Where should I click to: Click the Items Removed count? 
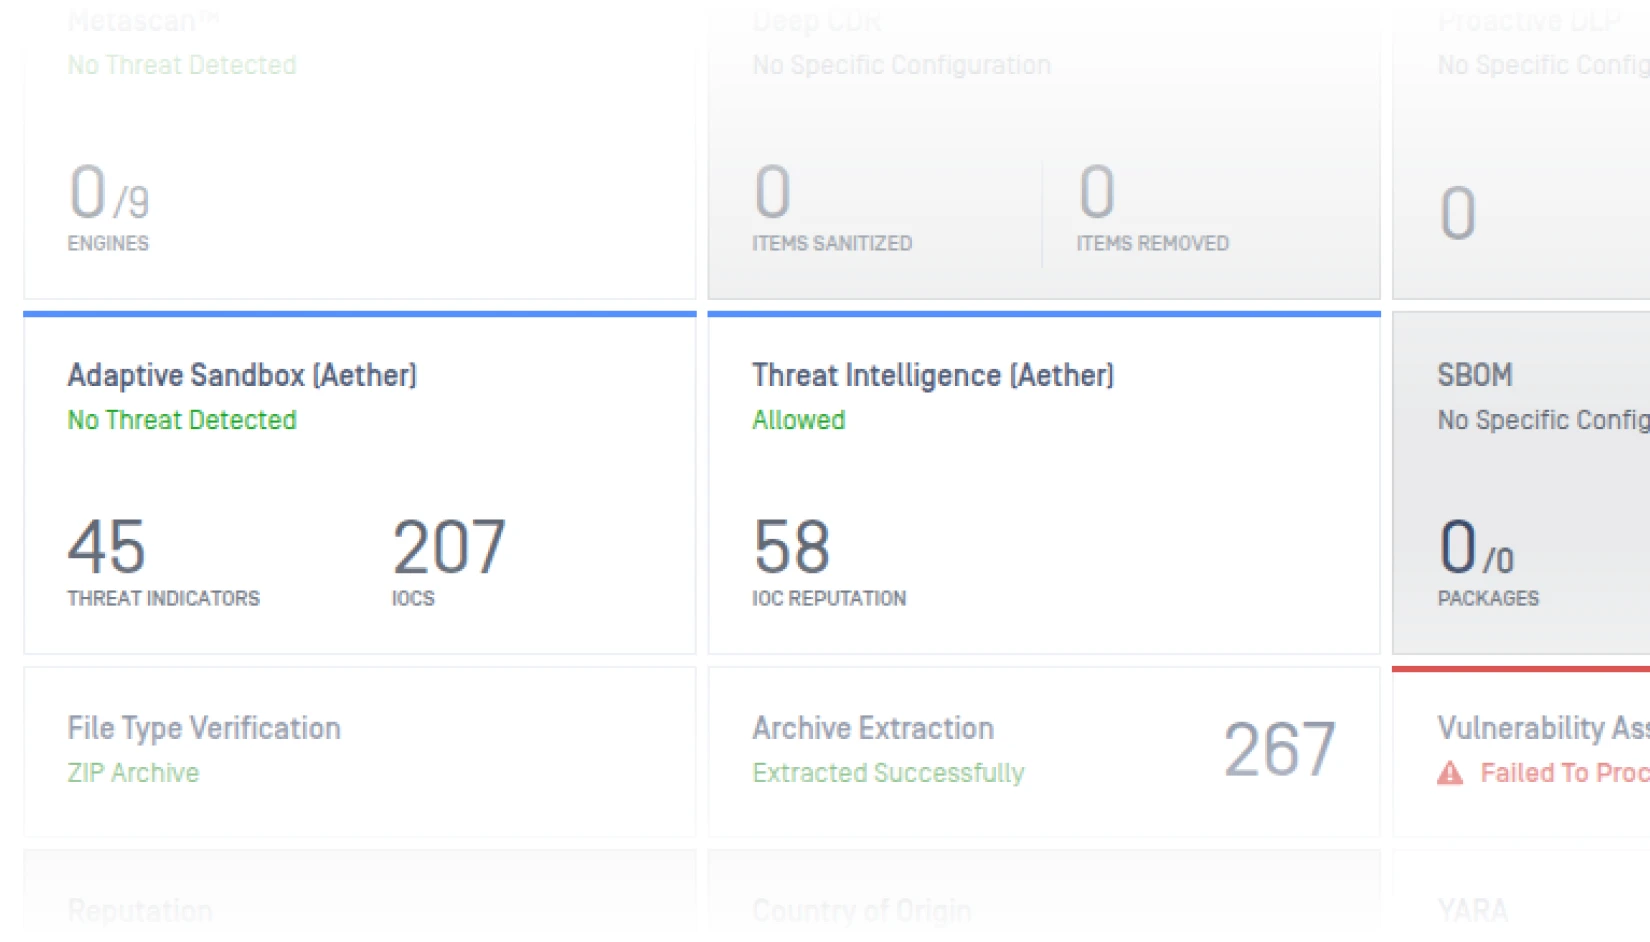pyautogui.click(x=1096, y=192)
